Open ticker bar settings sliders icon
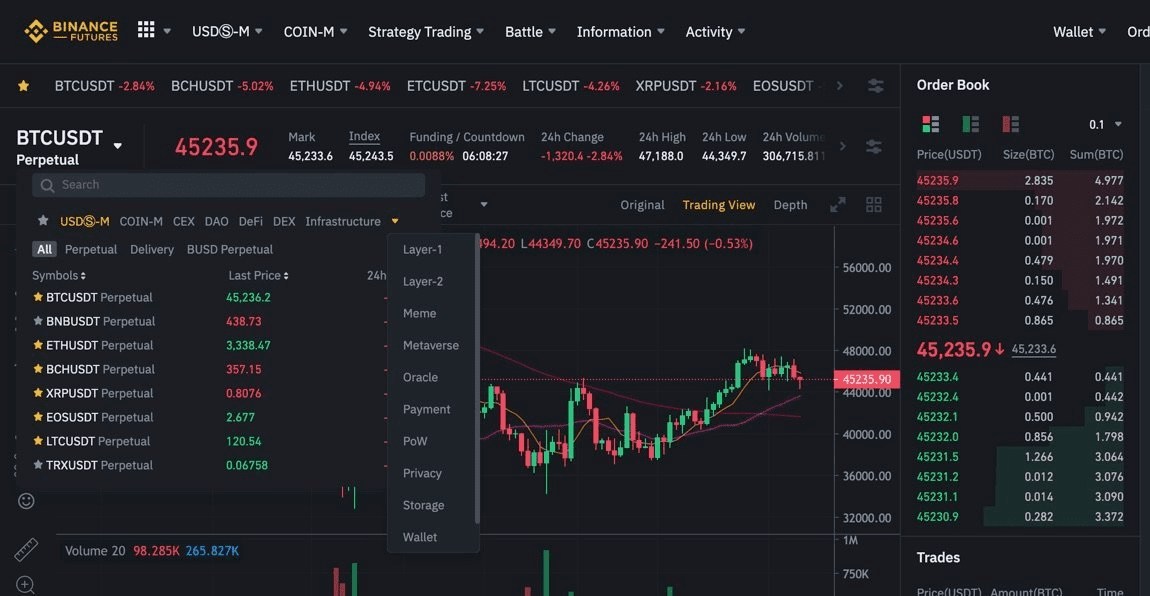This screenshot has width=1150, height=596. pos(875,86)
